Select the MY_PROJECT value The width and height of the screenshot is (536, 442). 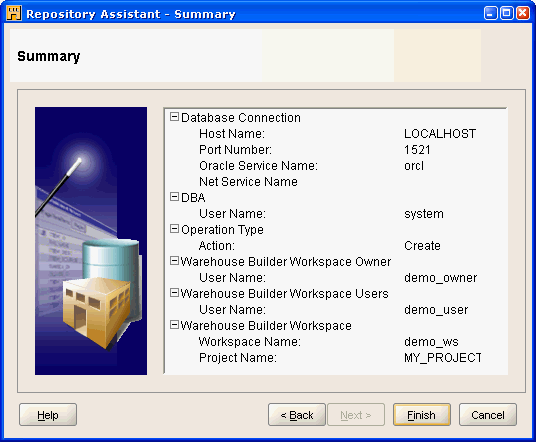point(443,358)
